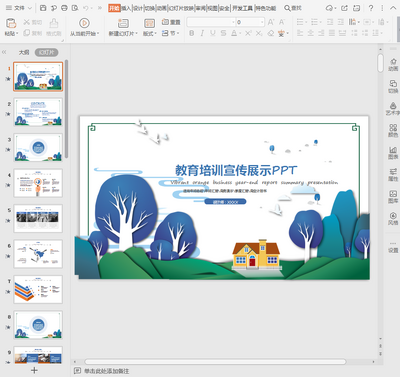Toggle left text alignment
The width and height of the screenshot is (400, 377).
(x=300, y=33)
